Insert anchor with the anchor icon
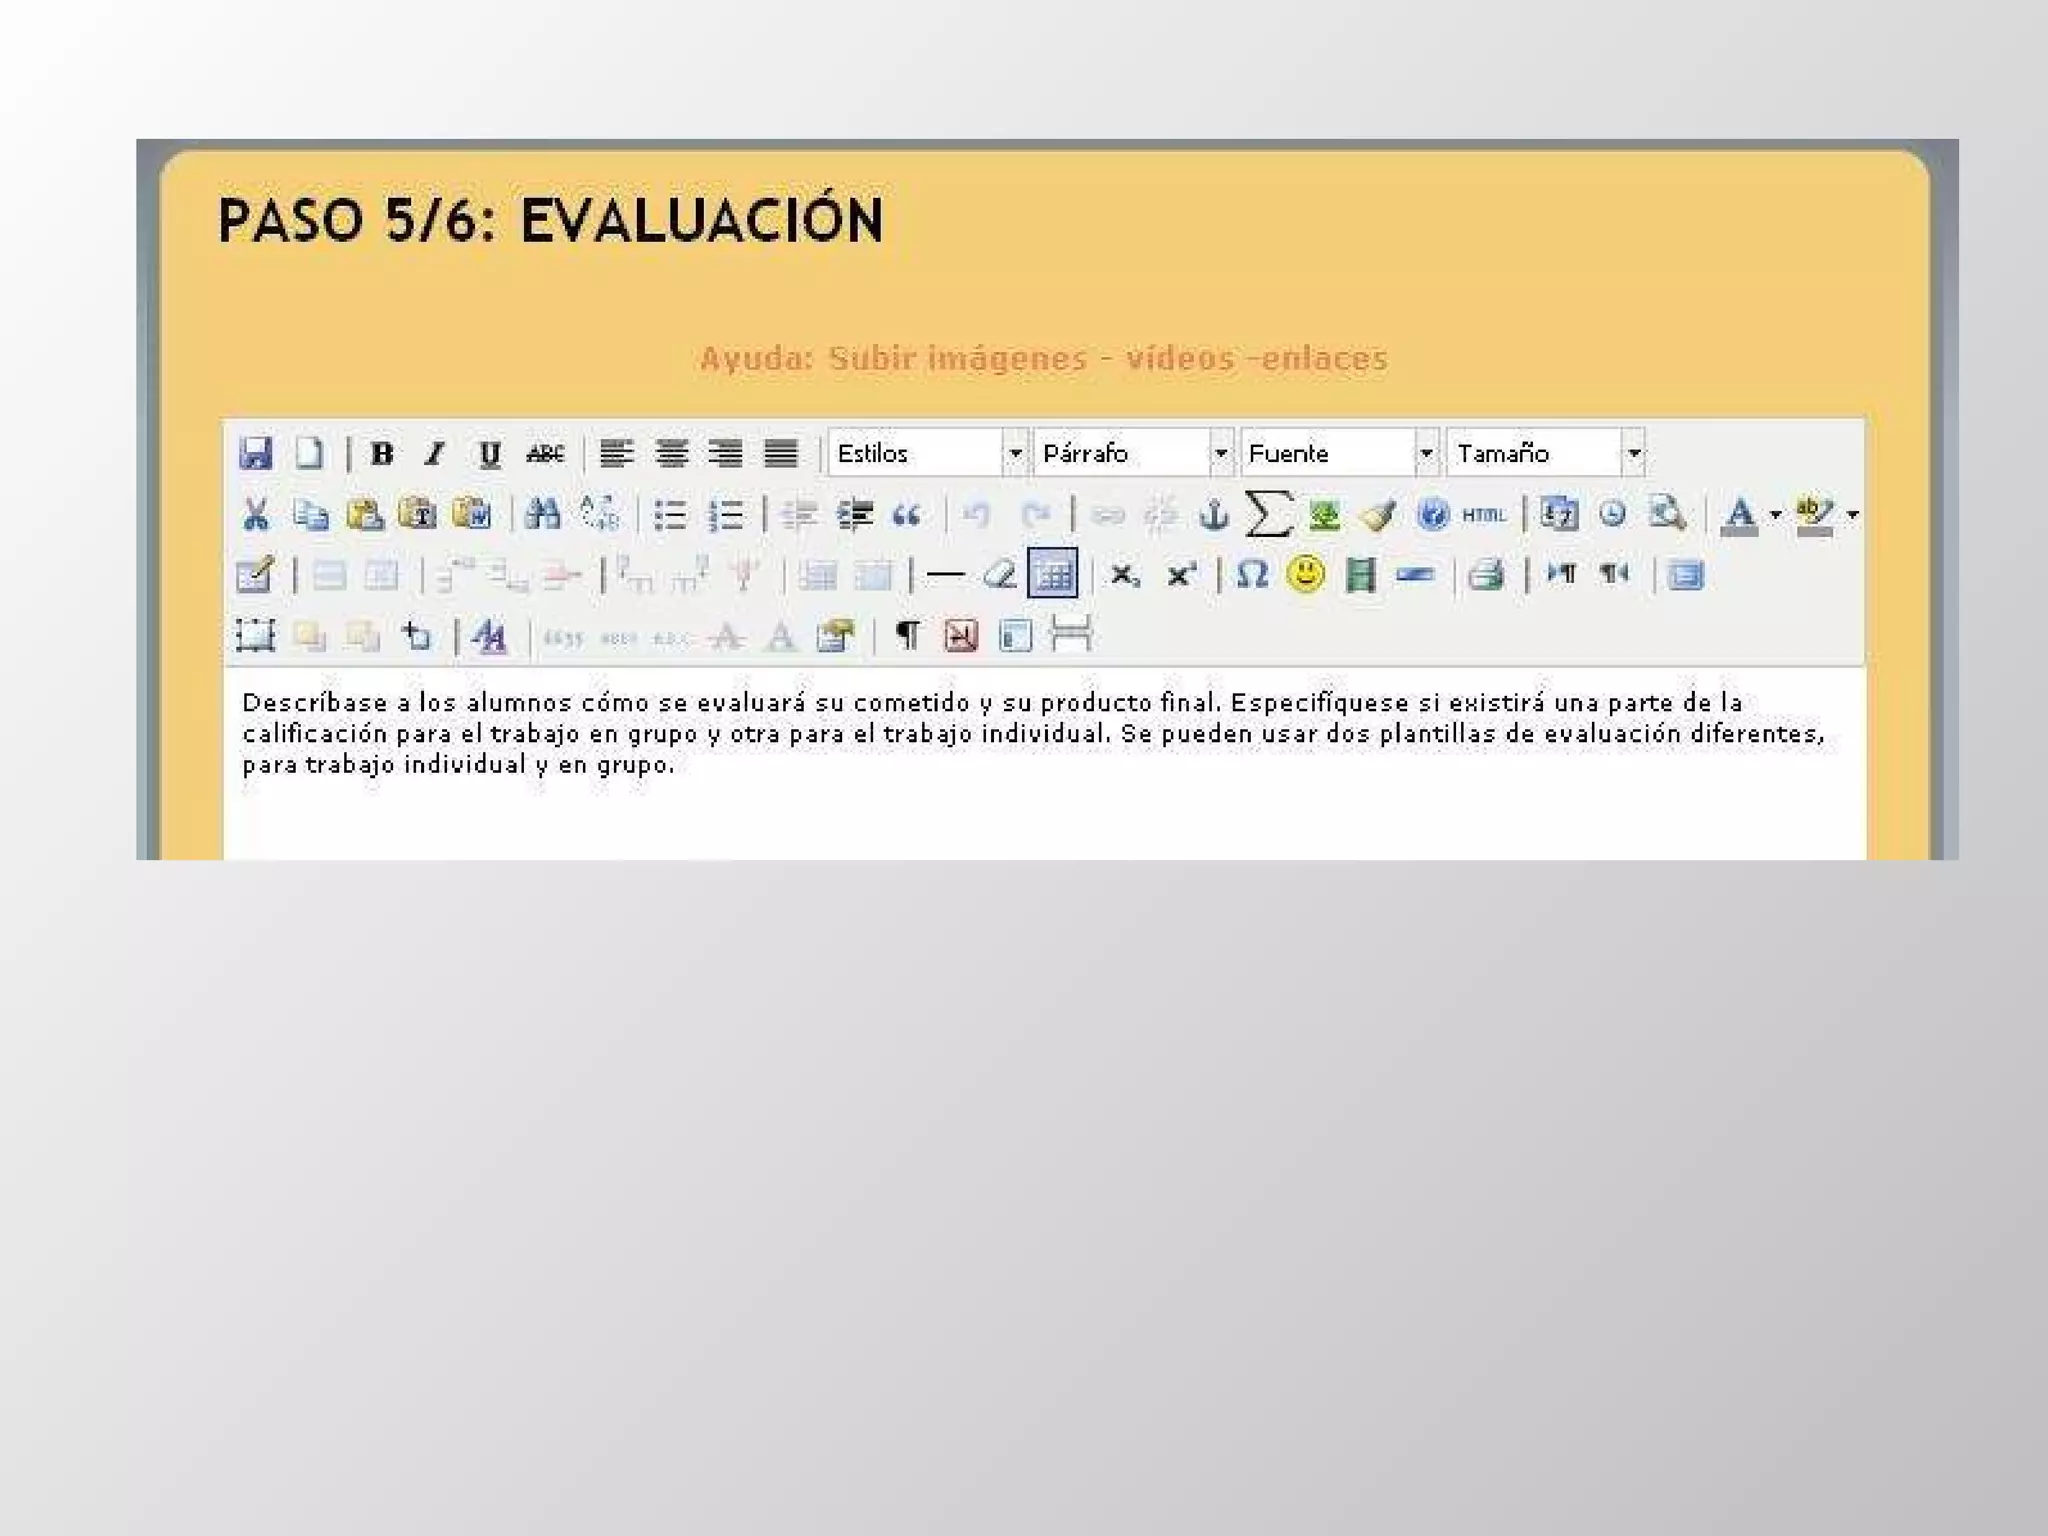The width and height of the screenshot is (2048, 1536). [x=1213, y=515]
